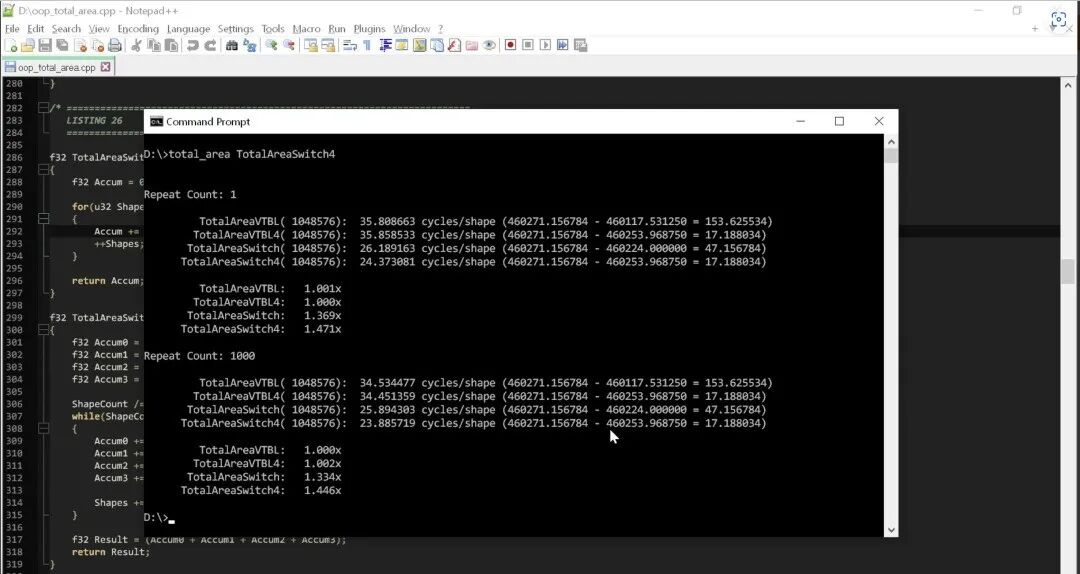Open the Encoding menu
Image resolution: width=1080 pixels, height=574 pixels.
pyautogui.click(x=138, y=29)
